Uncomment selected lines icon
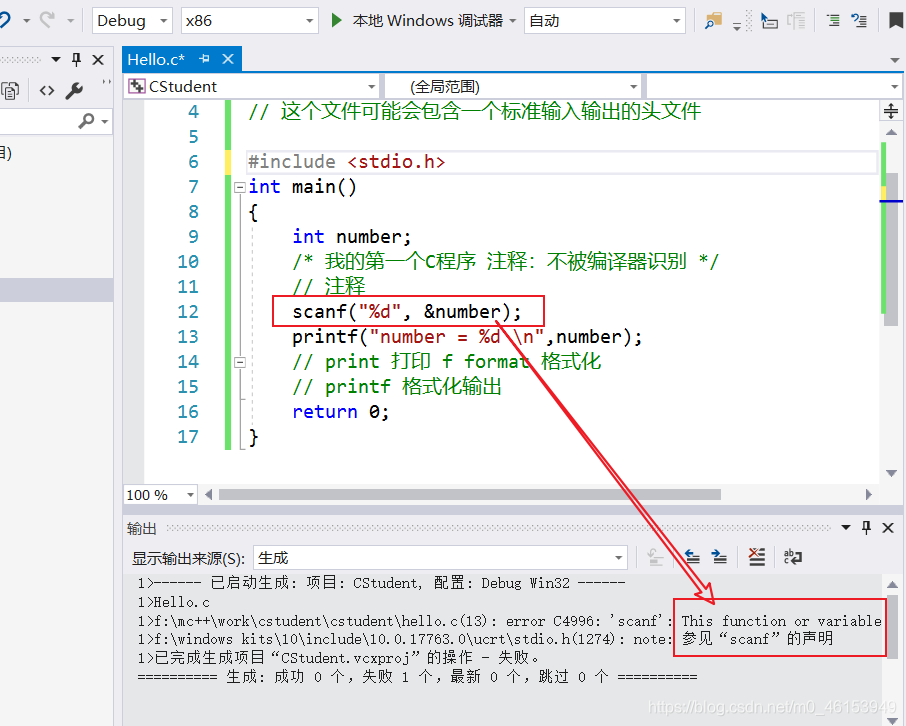 click(859, 21)
